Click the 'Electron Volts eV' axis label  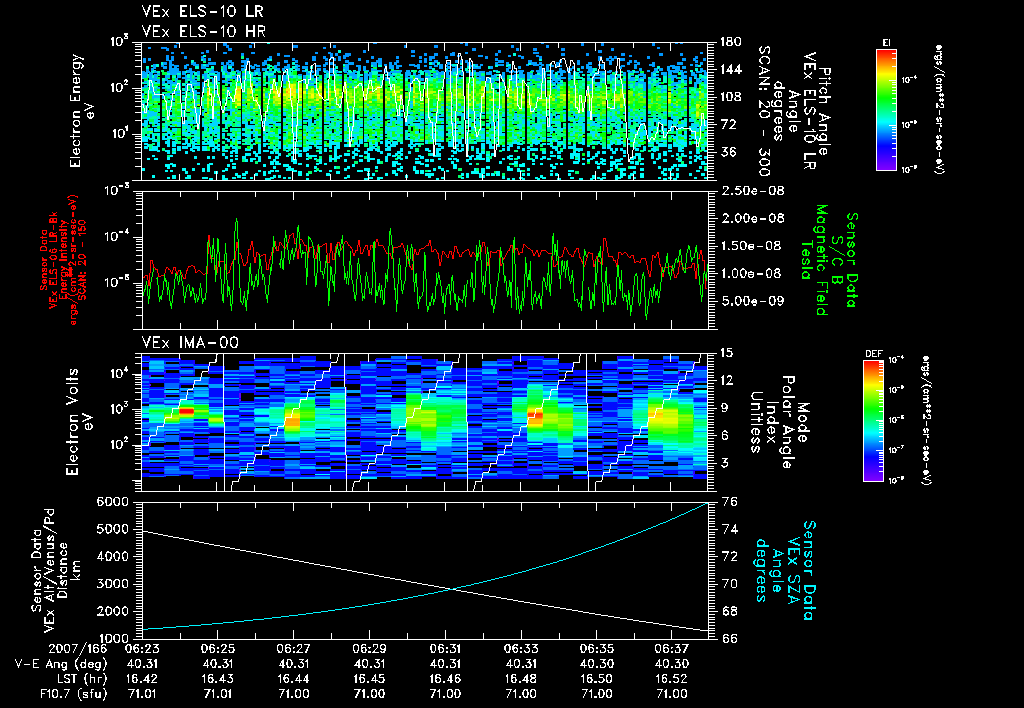point(79,422)
